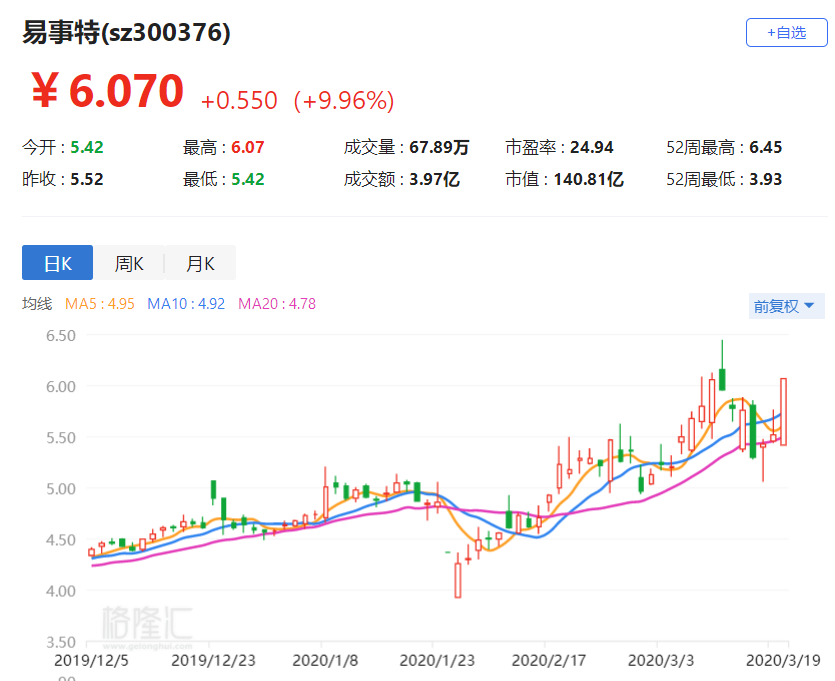This screenshot has height=681, width=835.
Task: Click the (+9.96%) price change percentage
Action: (343, 101)
